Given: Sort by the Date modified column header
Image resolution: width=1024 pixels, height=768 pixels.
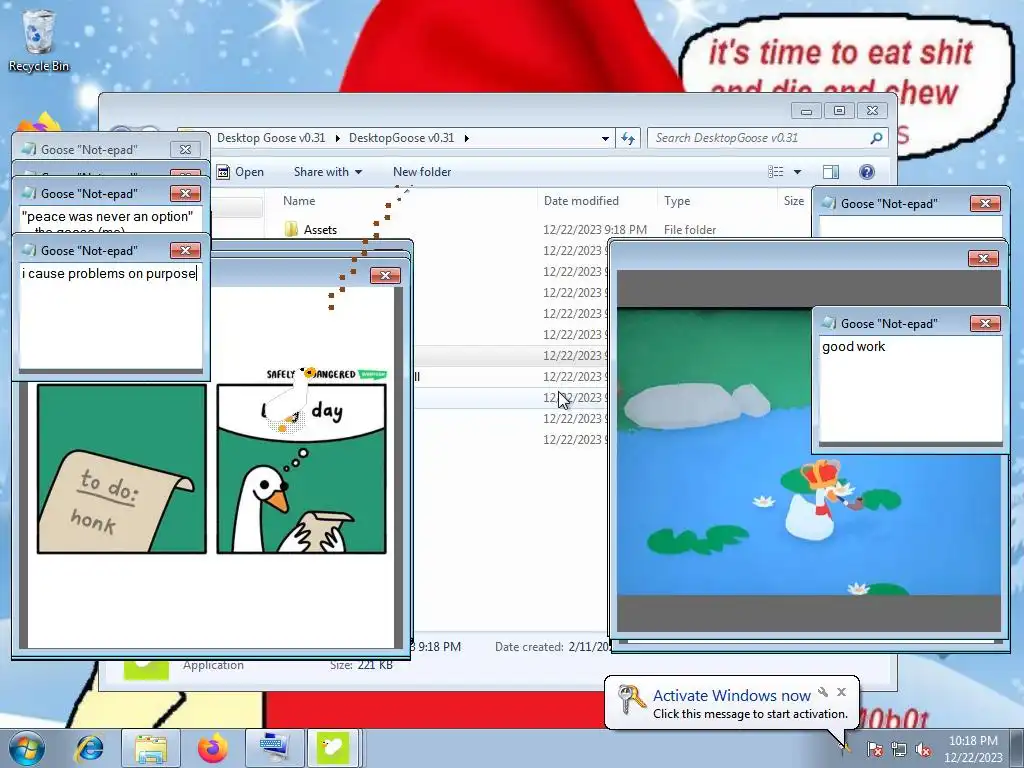Looking at the screenshot, I should (581, 200).
